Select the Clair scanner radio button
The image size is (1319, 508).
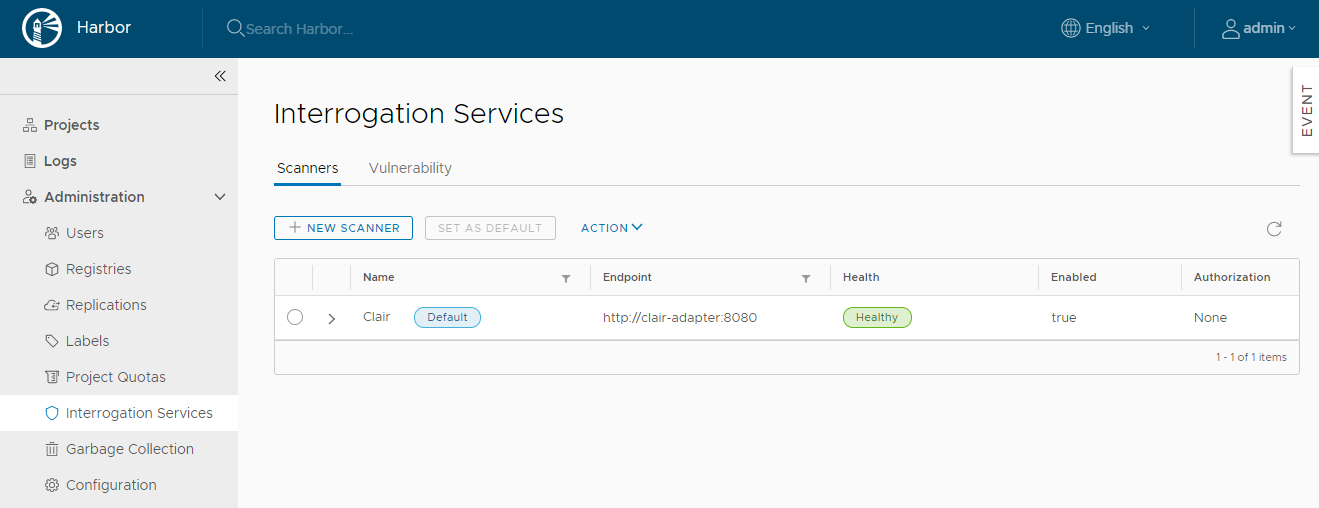pos(295,317)
